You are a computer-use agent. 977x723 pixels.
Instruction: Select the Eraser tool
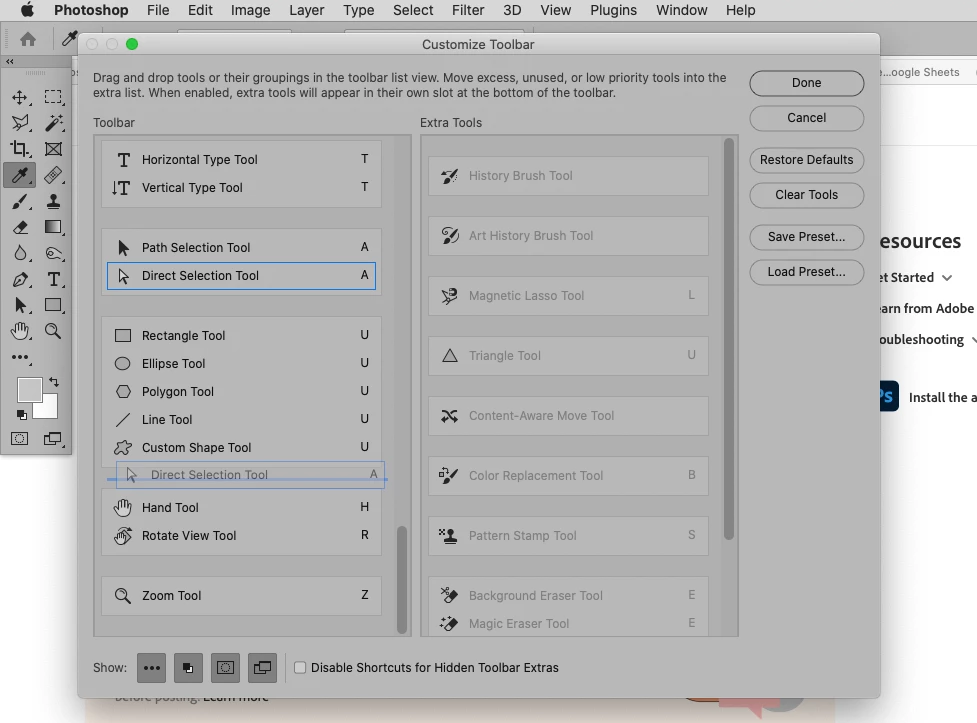click(20, 227)
